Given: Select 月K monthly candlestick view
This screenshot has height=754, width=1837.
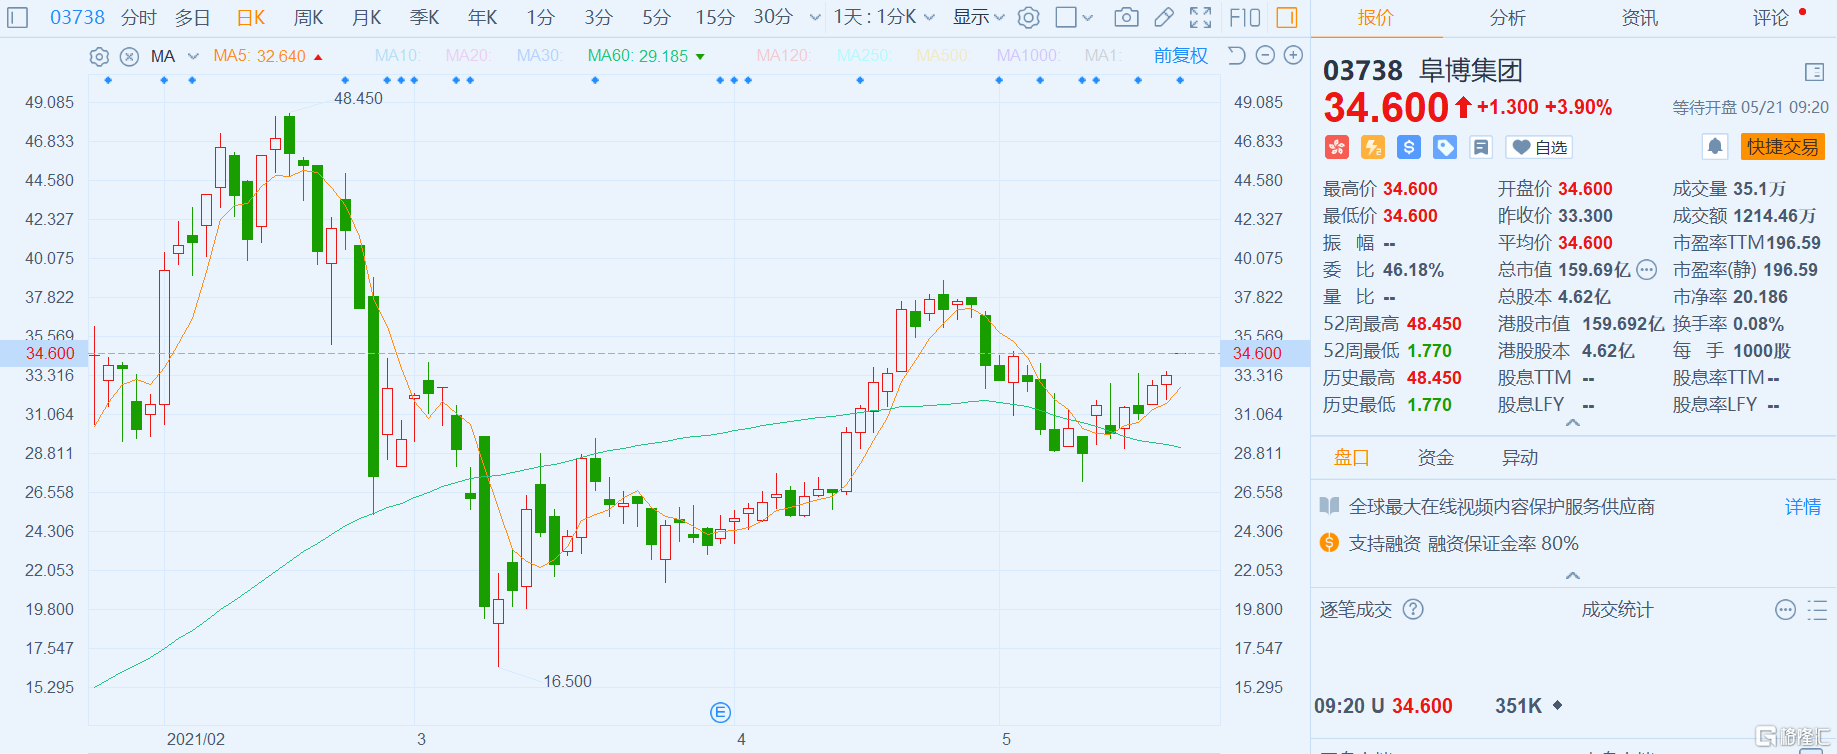Looking at the screenshot, I should click(x=367, y=17).
